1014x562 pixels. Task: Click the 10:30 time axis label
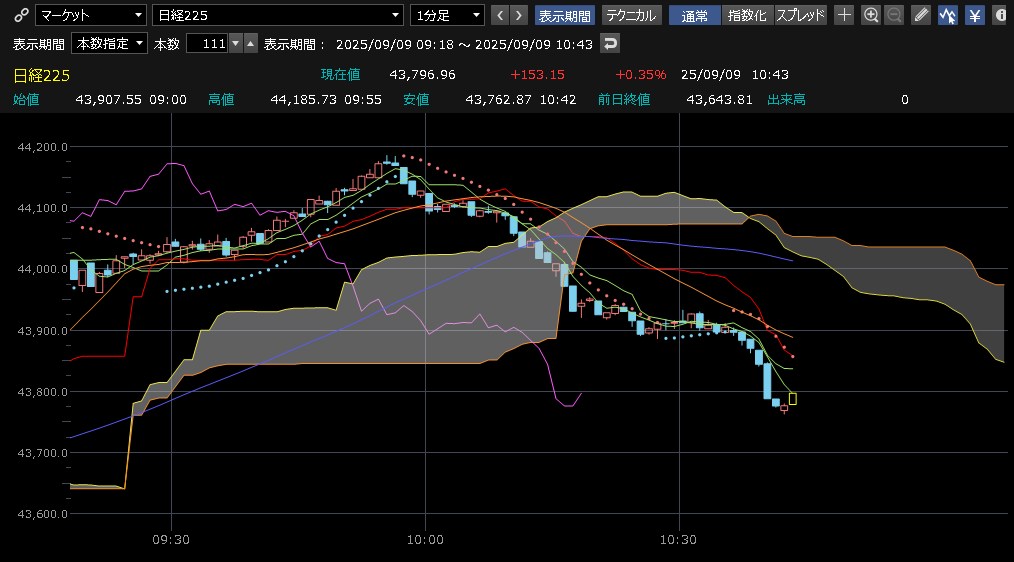click(678, 539)
